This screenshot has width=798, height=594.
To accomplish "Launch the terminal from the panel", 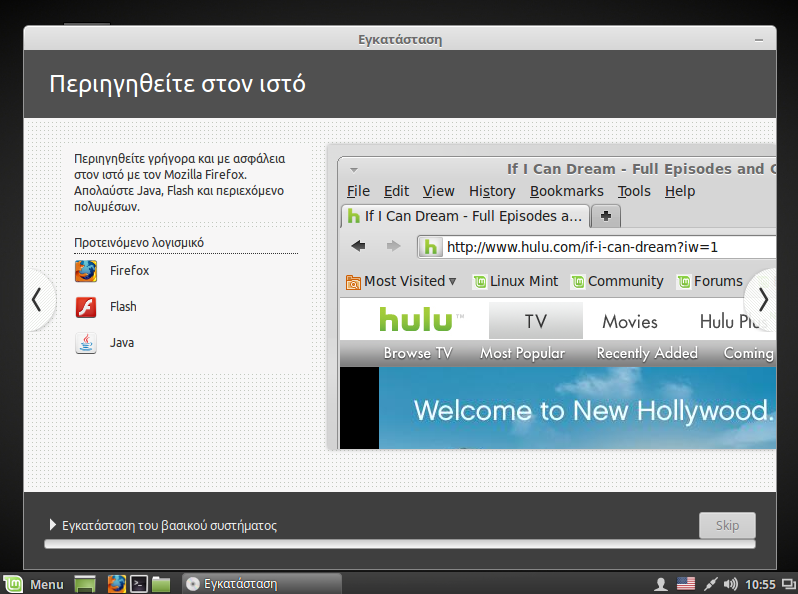I will point(138,584).
